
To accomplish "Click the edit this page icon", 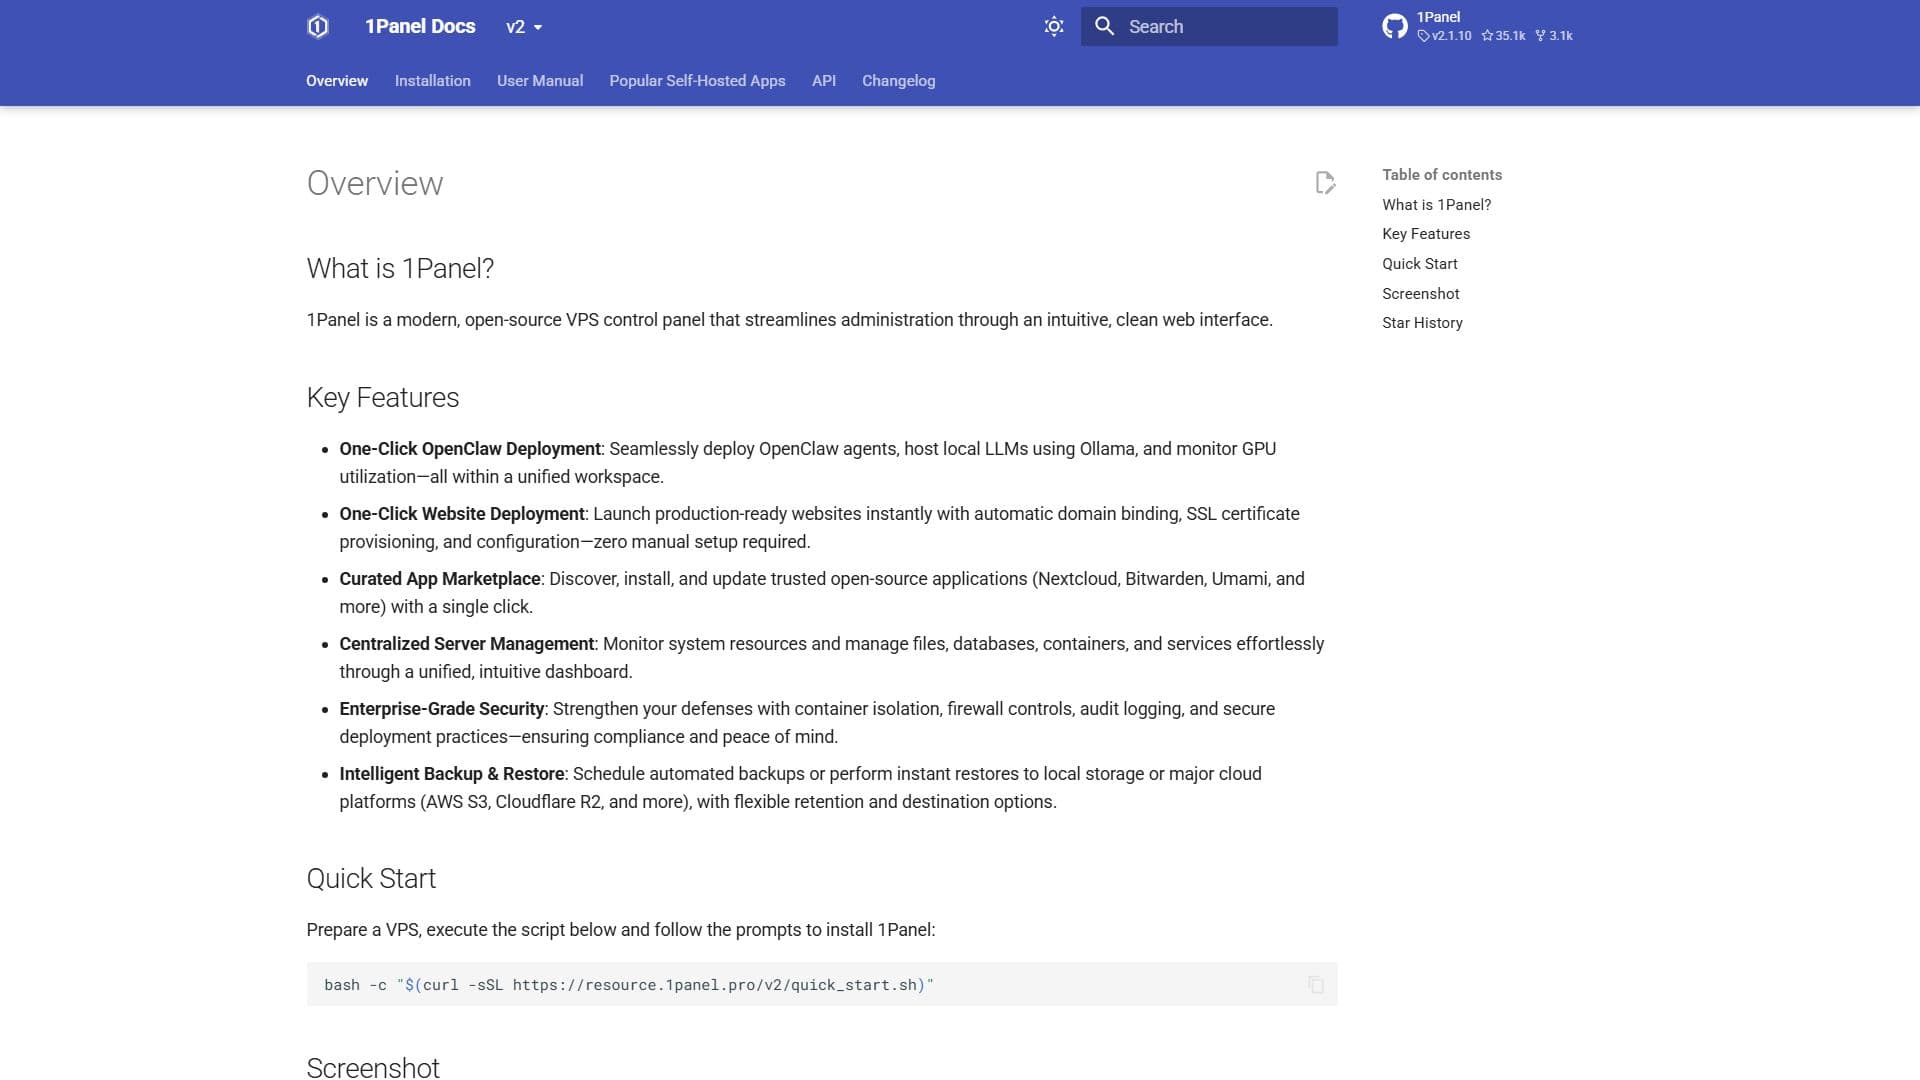I will coord(1325,183).
